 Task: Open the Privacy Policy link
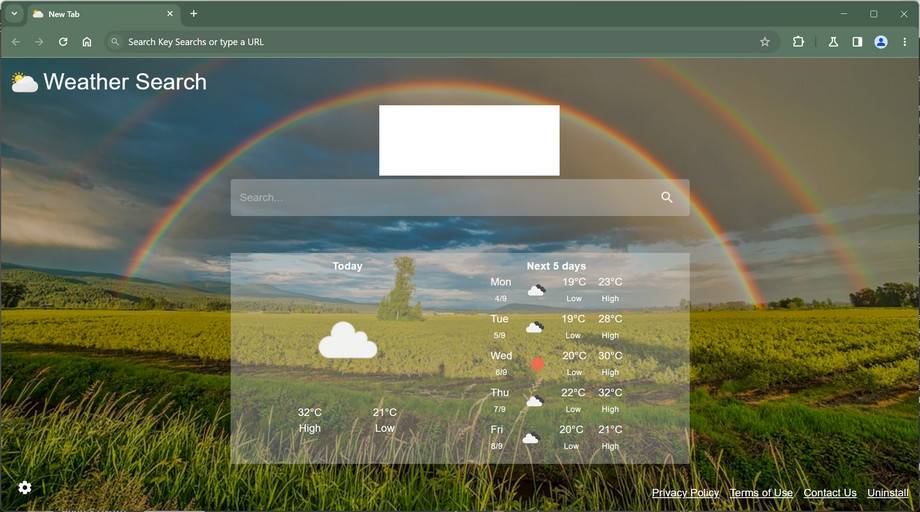click(x=685, y=493)
